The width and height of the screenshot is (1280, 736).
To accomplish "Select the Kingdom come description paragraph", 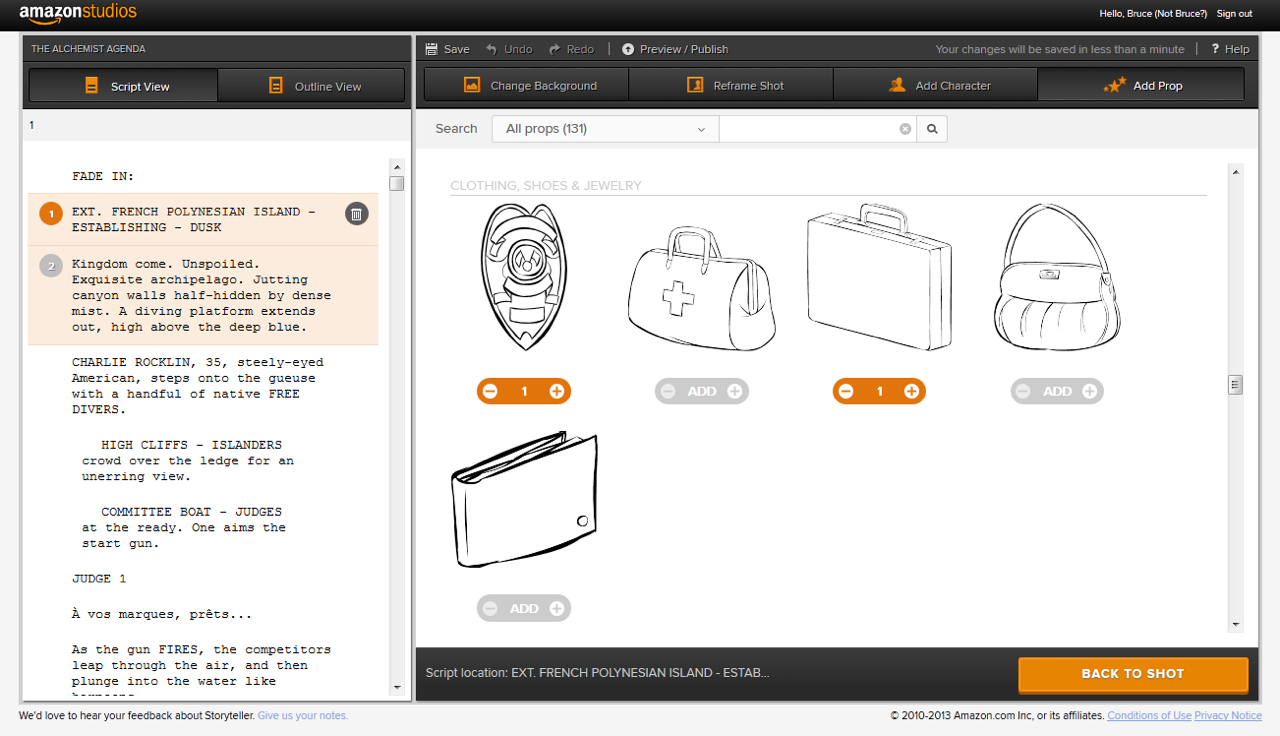I will point(201,295).
